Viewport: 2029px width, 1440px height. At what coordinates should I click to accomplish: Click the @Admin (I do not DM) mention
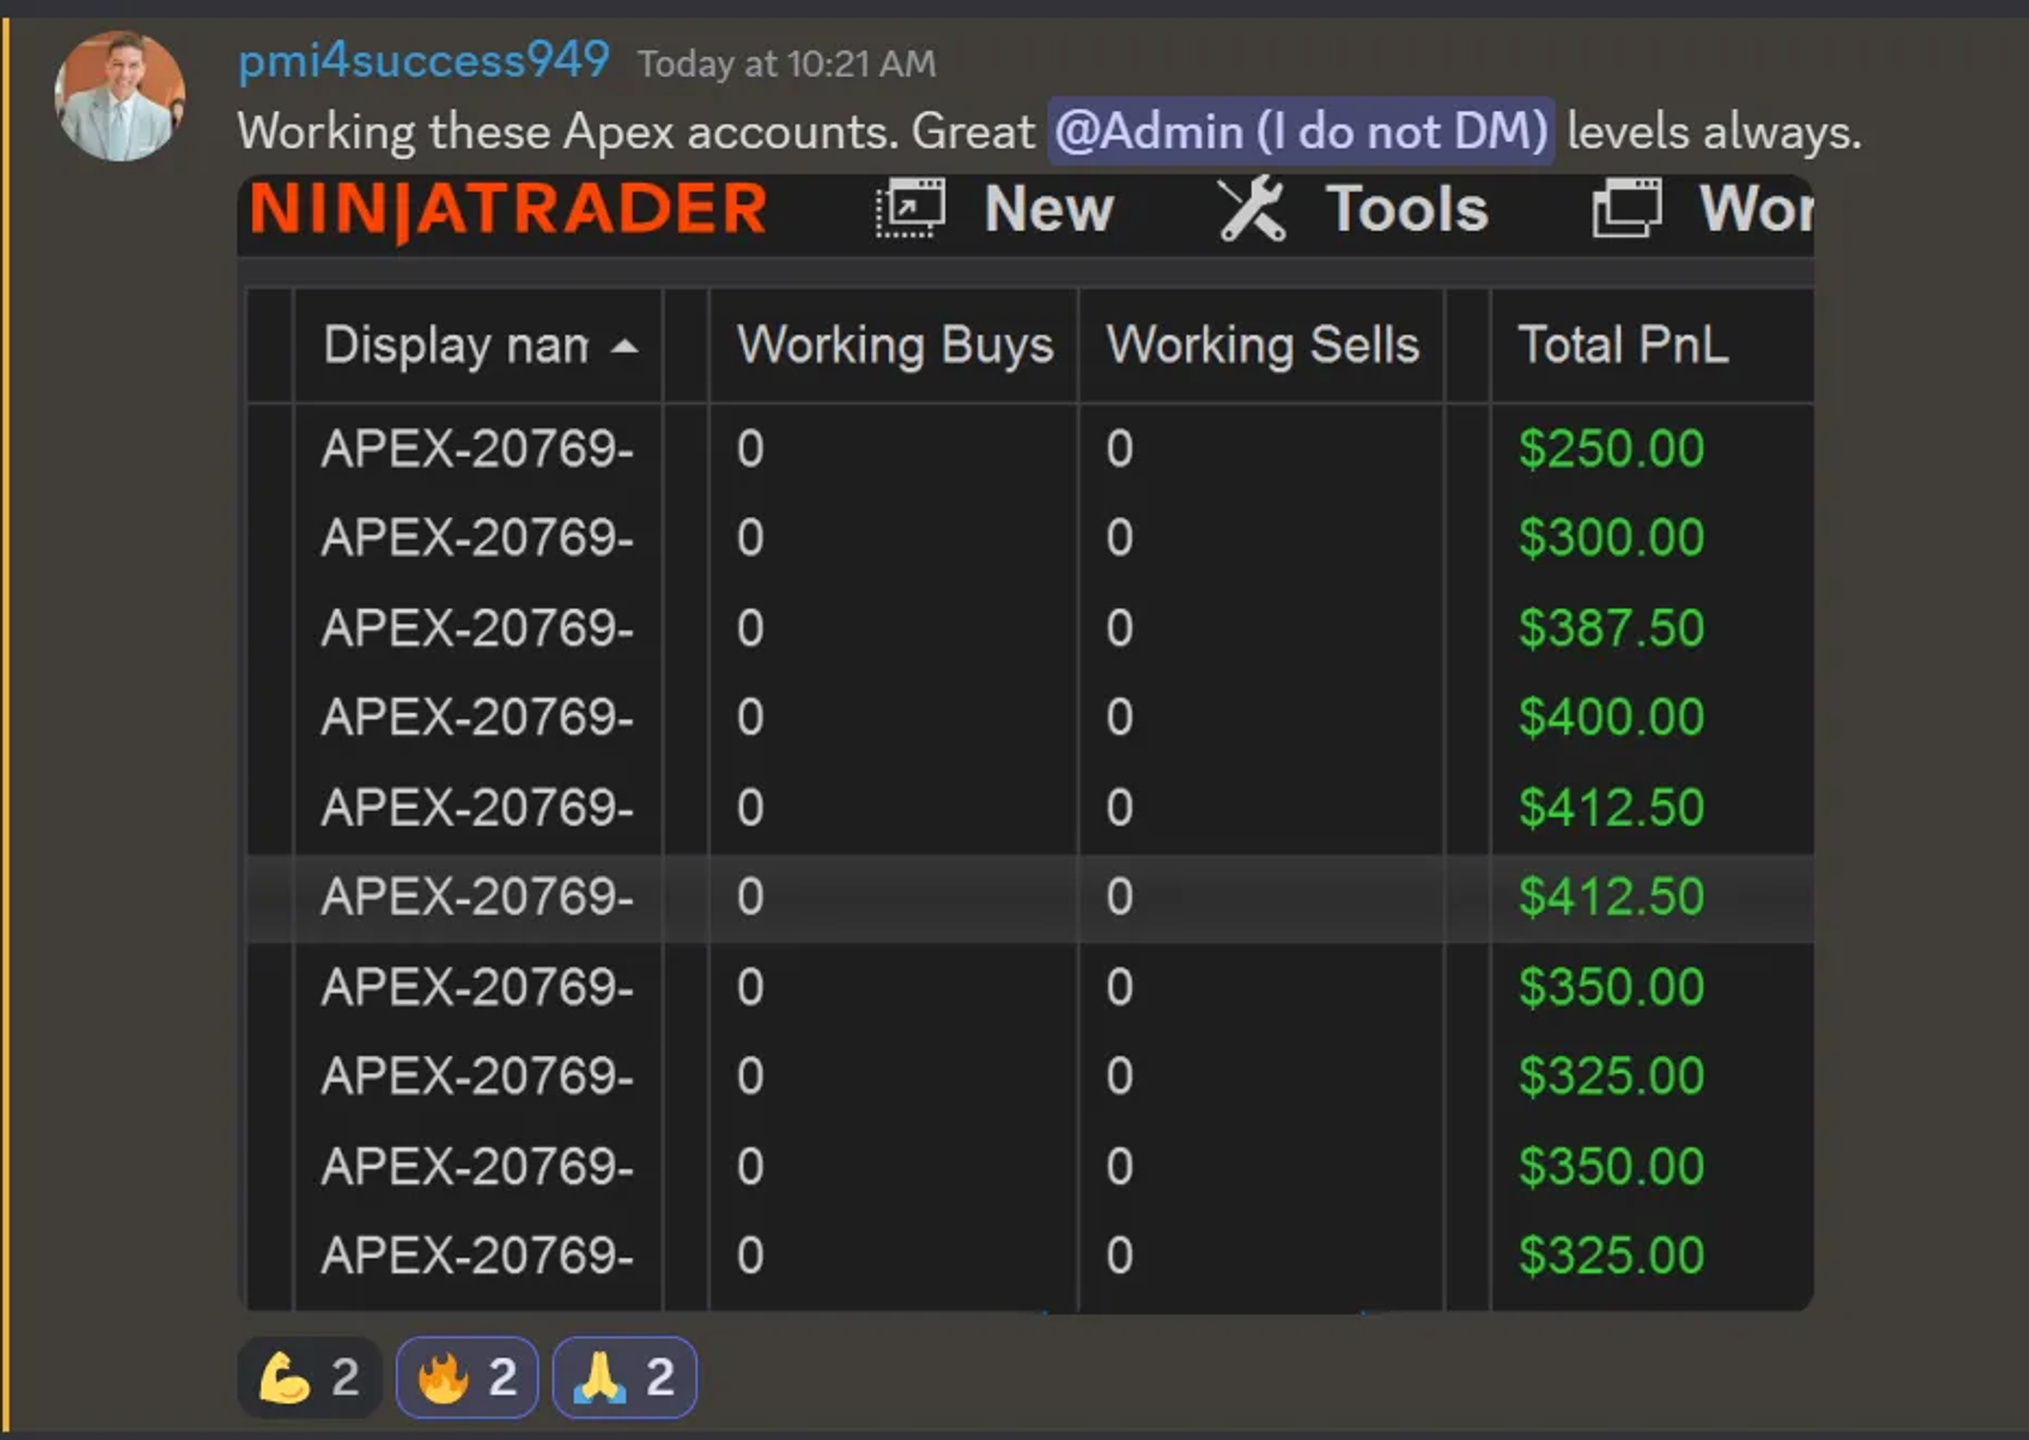(1300, 131)
